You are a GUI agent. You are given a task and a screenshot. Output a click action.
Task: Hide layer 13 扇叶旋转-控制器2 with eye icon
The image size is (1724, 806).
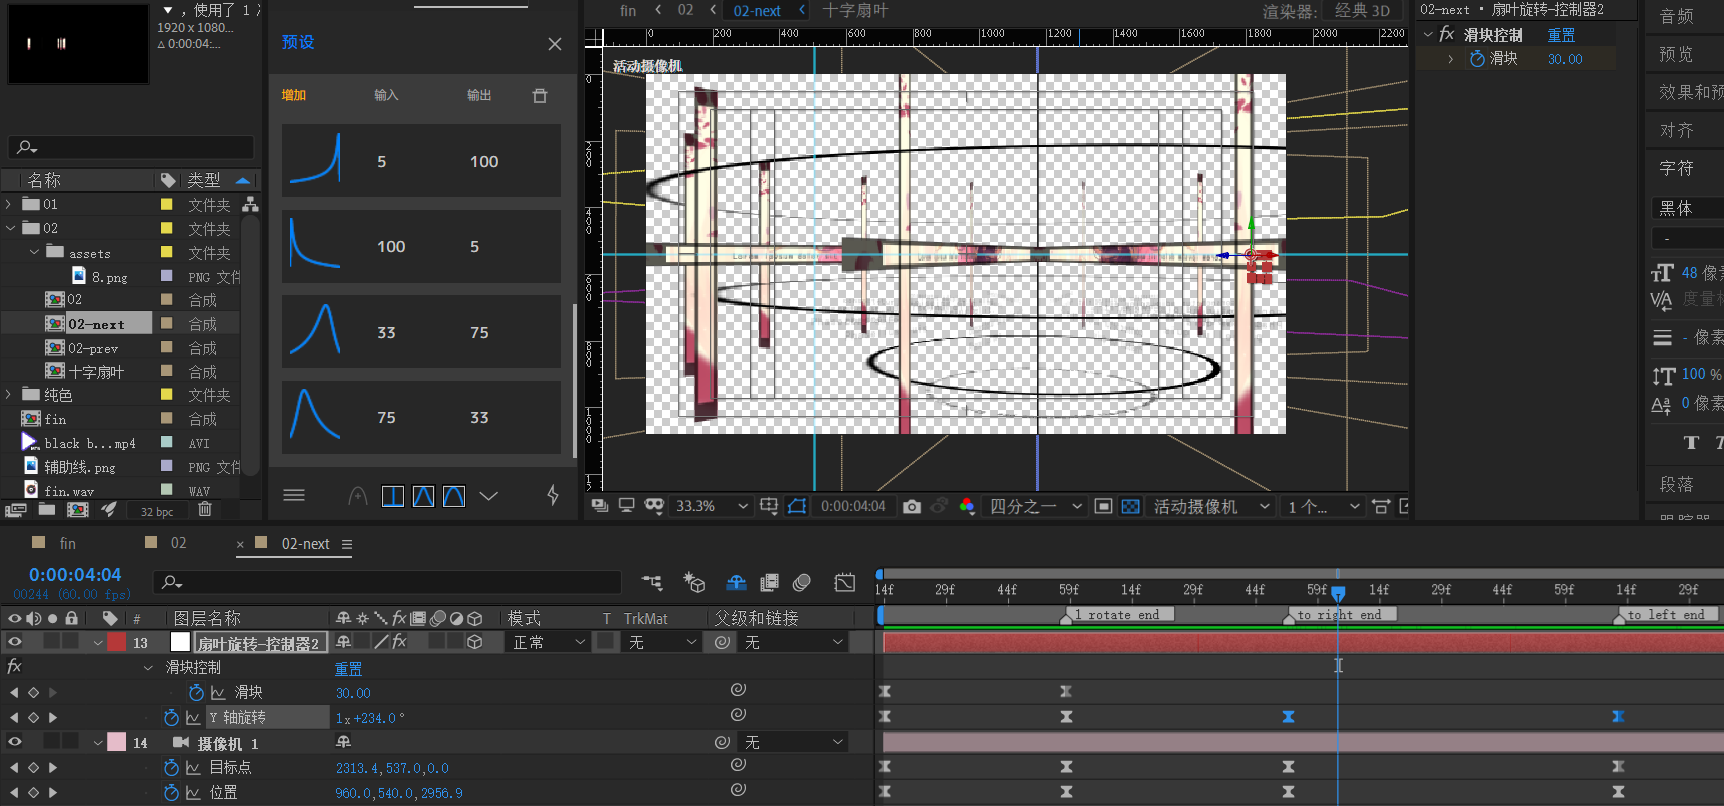[x=14, y=642]
